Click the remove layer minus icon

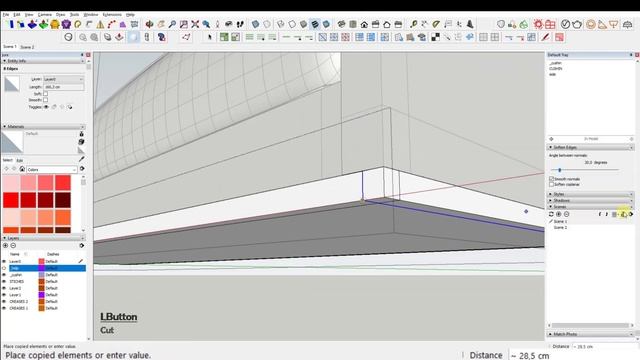tap(13, 246)
